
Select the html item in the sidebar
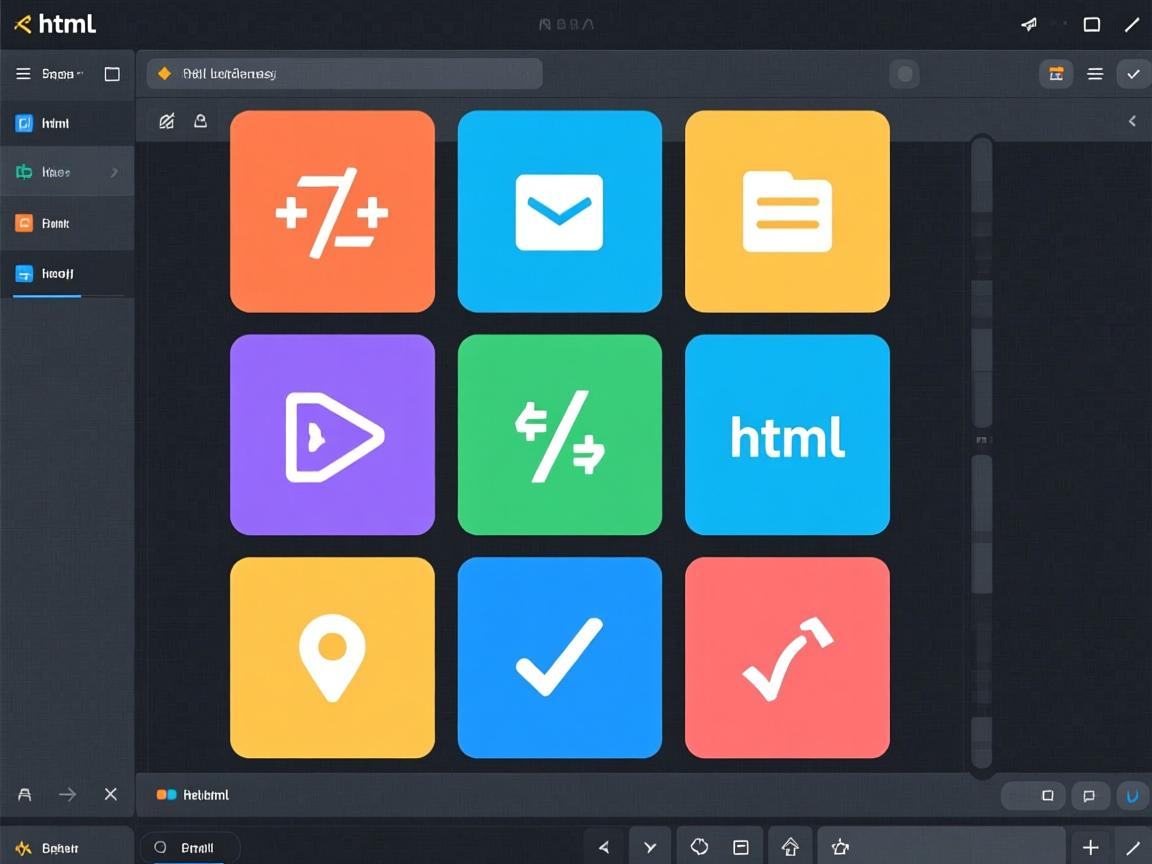(x=56, y=124)
